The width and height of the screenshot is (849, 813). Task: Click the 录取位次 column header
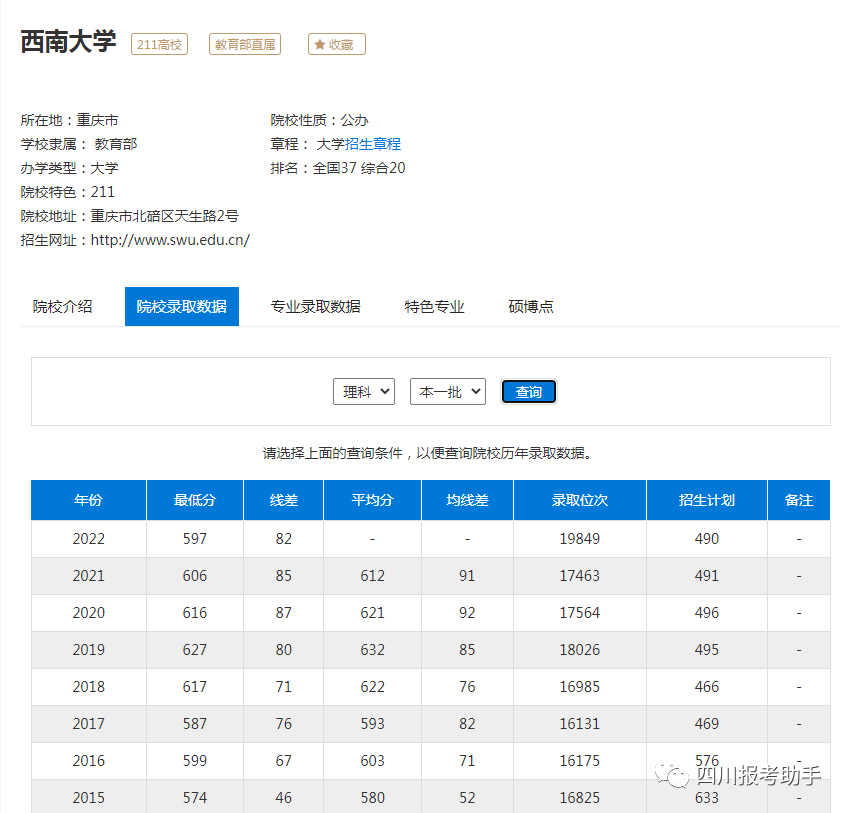(x=580, y=500)
